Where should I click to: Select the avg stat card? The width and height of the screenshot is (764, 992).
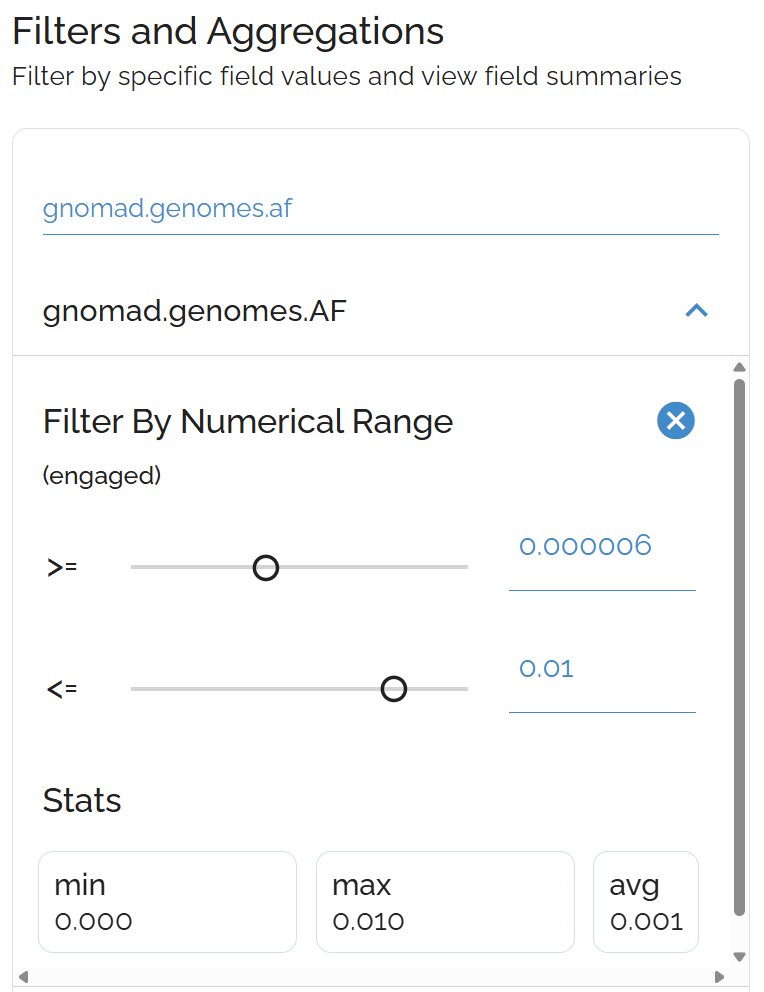tap(645, 902)
